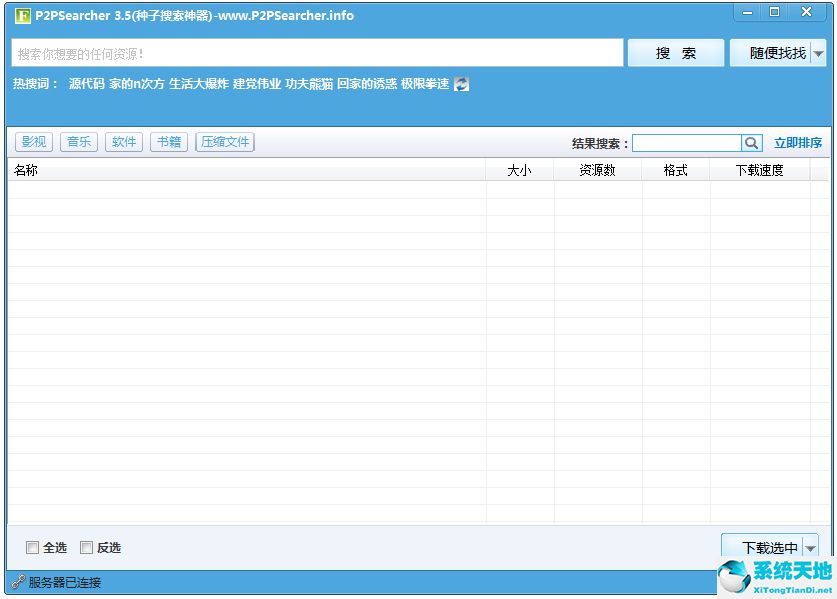This screenshot has height=599, width=837.
Task: Maximize the P2PSearcher window
Action: [775, 12]
